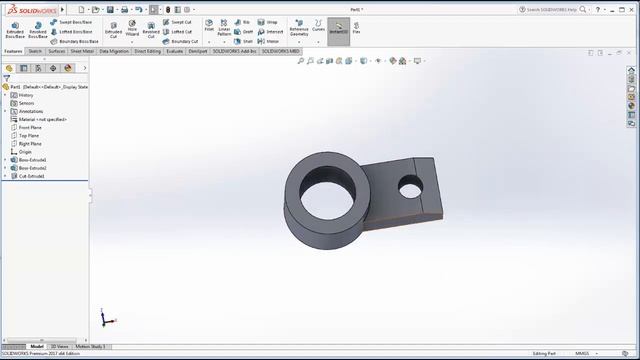Click Search SOLIDWORKS Help field
The height and width of the screenshot is (360, 640).
point(552,9)
